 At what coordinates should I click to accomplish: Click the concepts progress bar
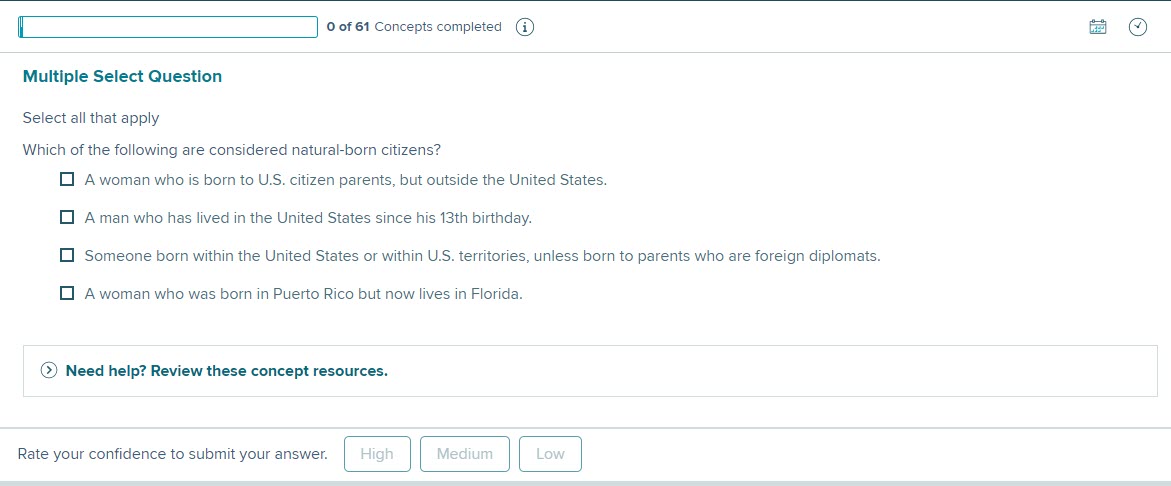pyautogui.click(x=168, y=27)
